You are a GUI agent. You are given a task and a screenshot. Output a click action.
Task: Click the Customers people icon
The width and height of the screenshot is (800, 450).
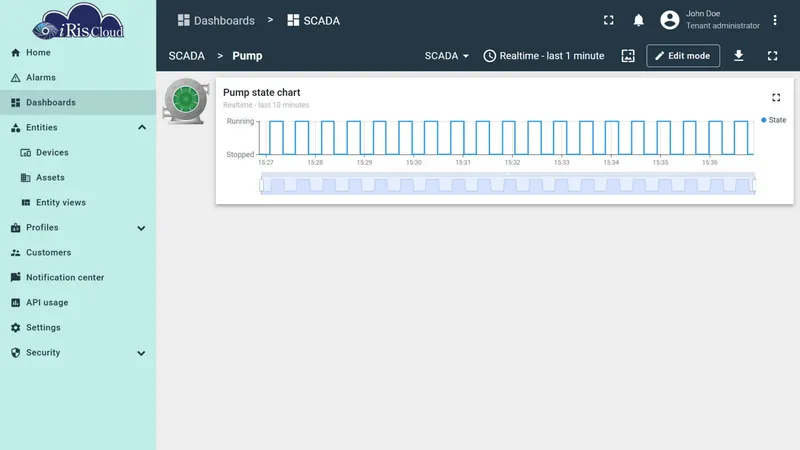15,253
